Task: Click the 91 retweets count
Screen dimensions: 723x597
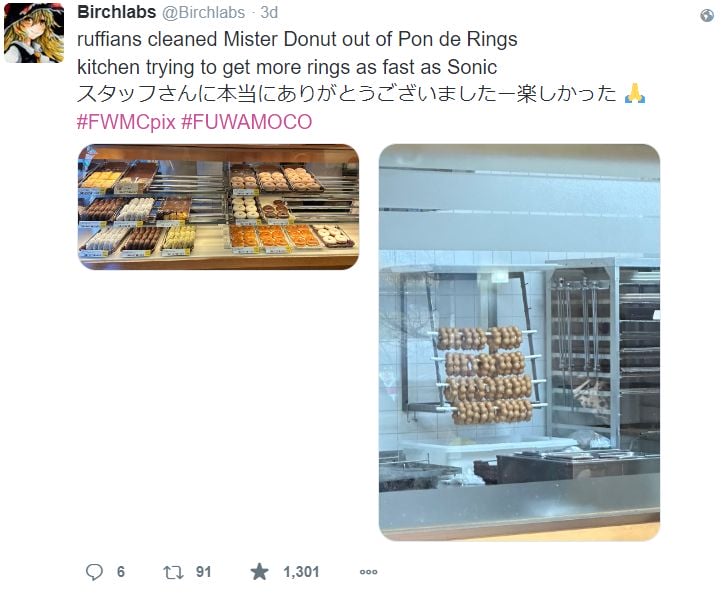Action: (203, 572)
